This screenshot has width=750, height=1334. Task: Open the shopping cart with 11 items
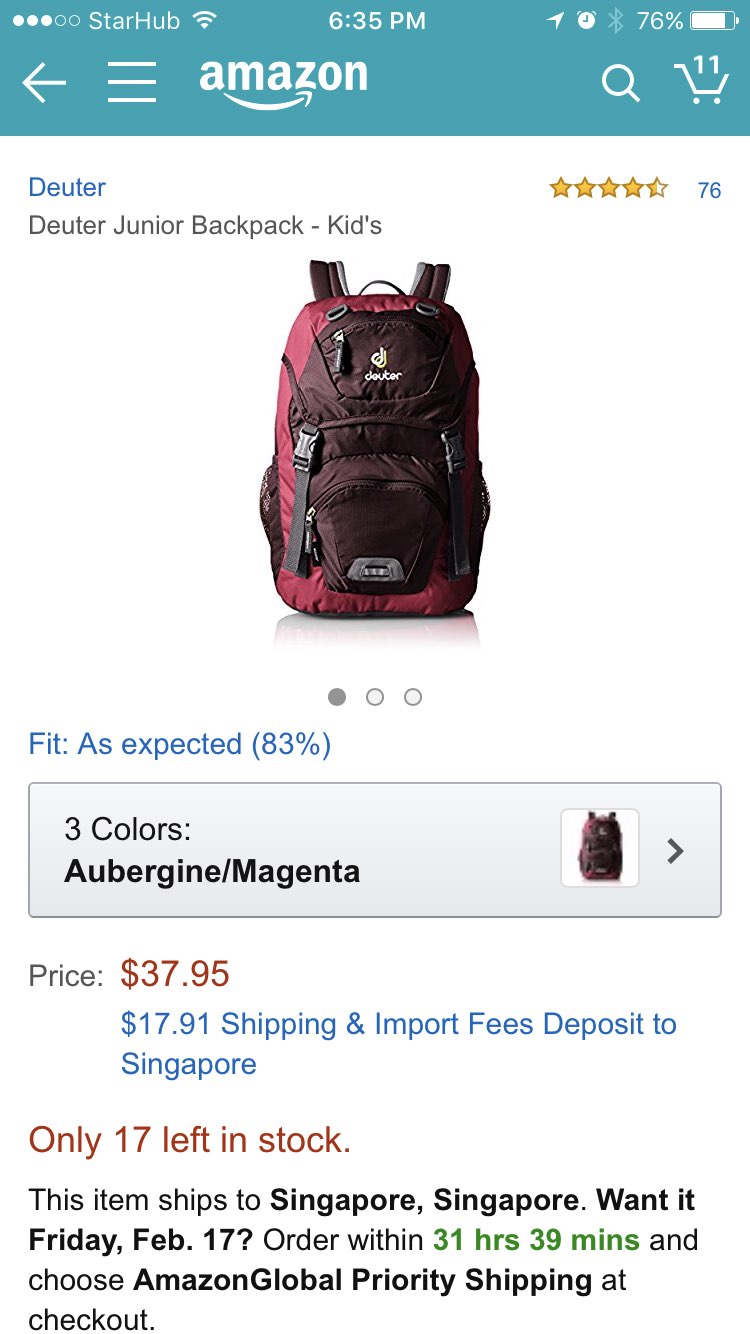click(700, 80)
